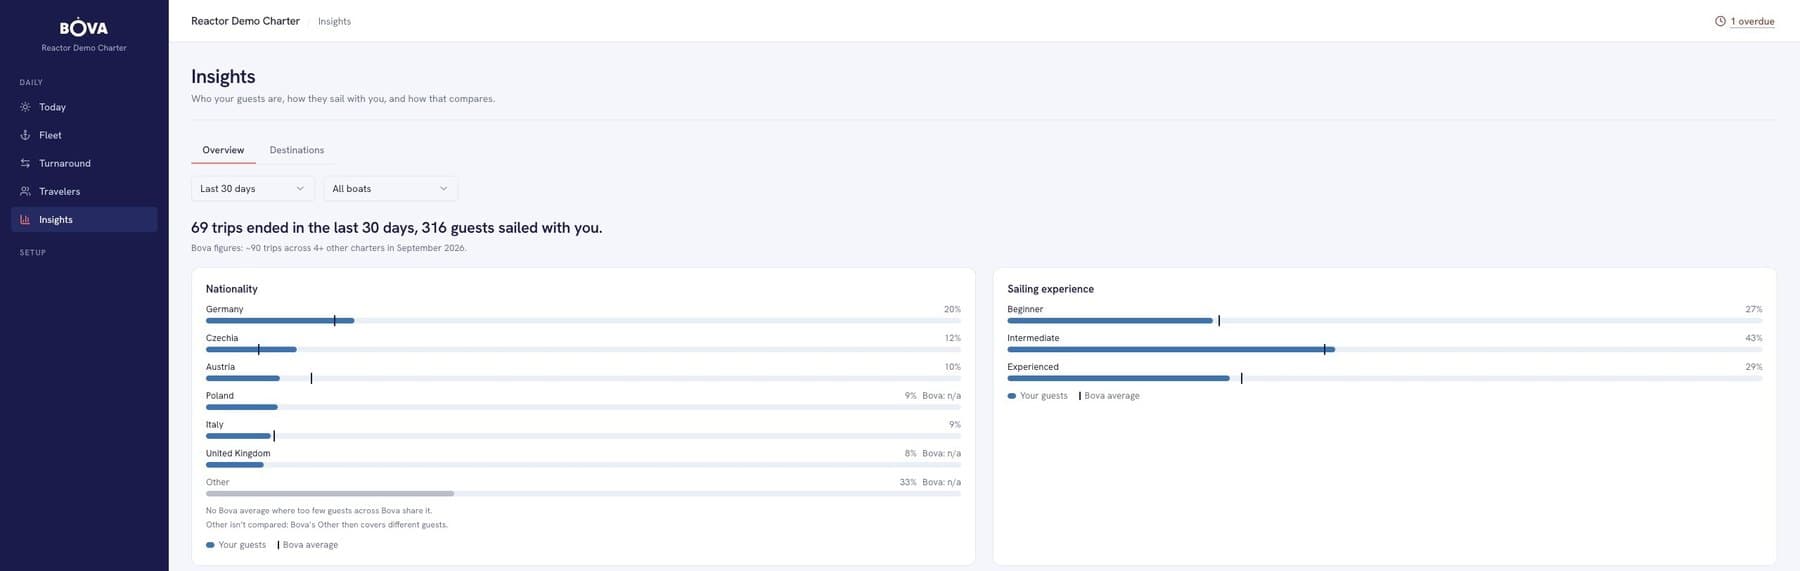Switch to the Destinations tab
Screen dimensions: 1800x571
pos(297,150)
